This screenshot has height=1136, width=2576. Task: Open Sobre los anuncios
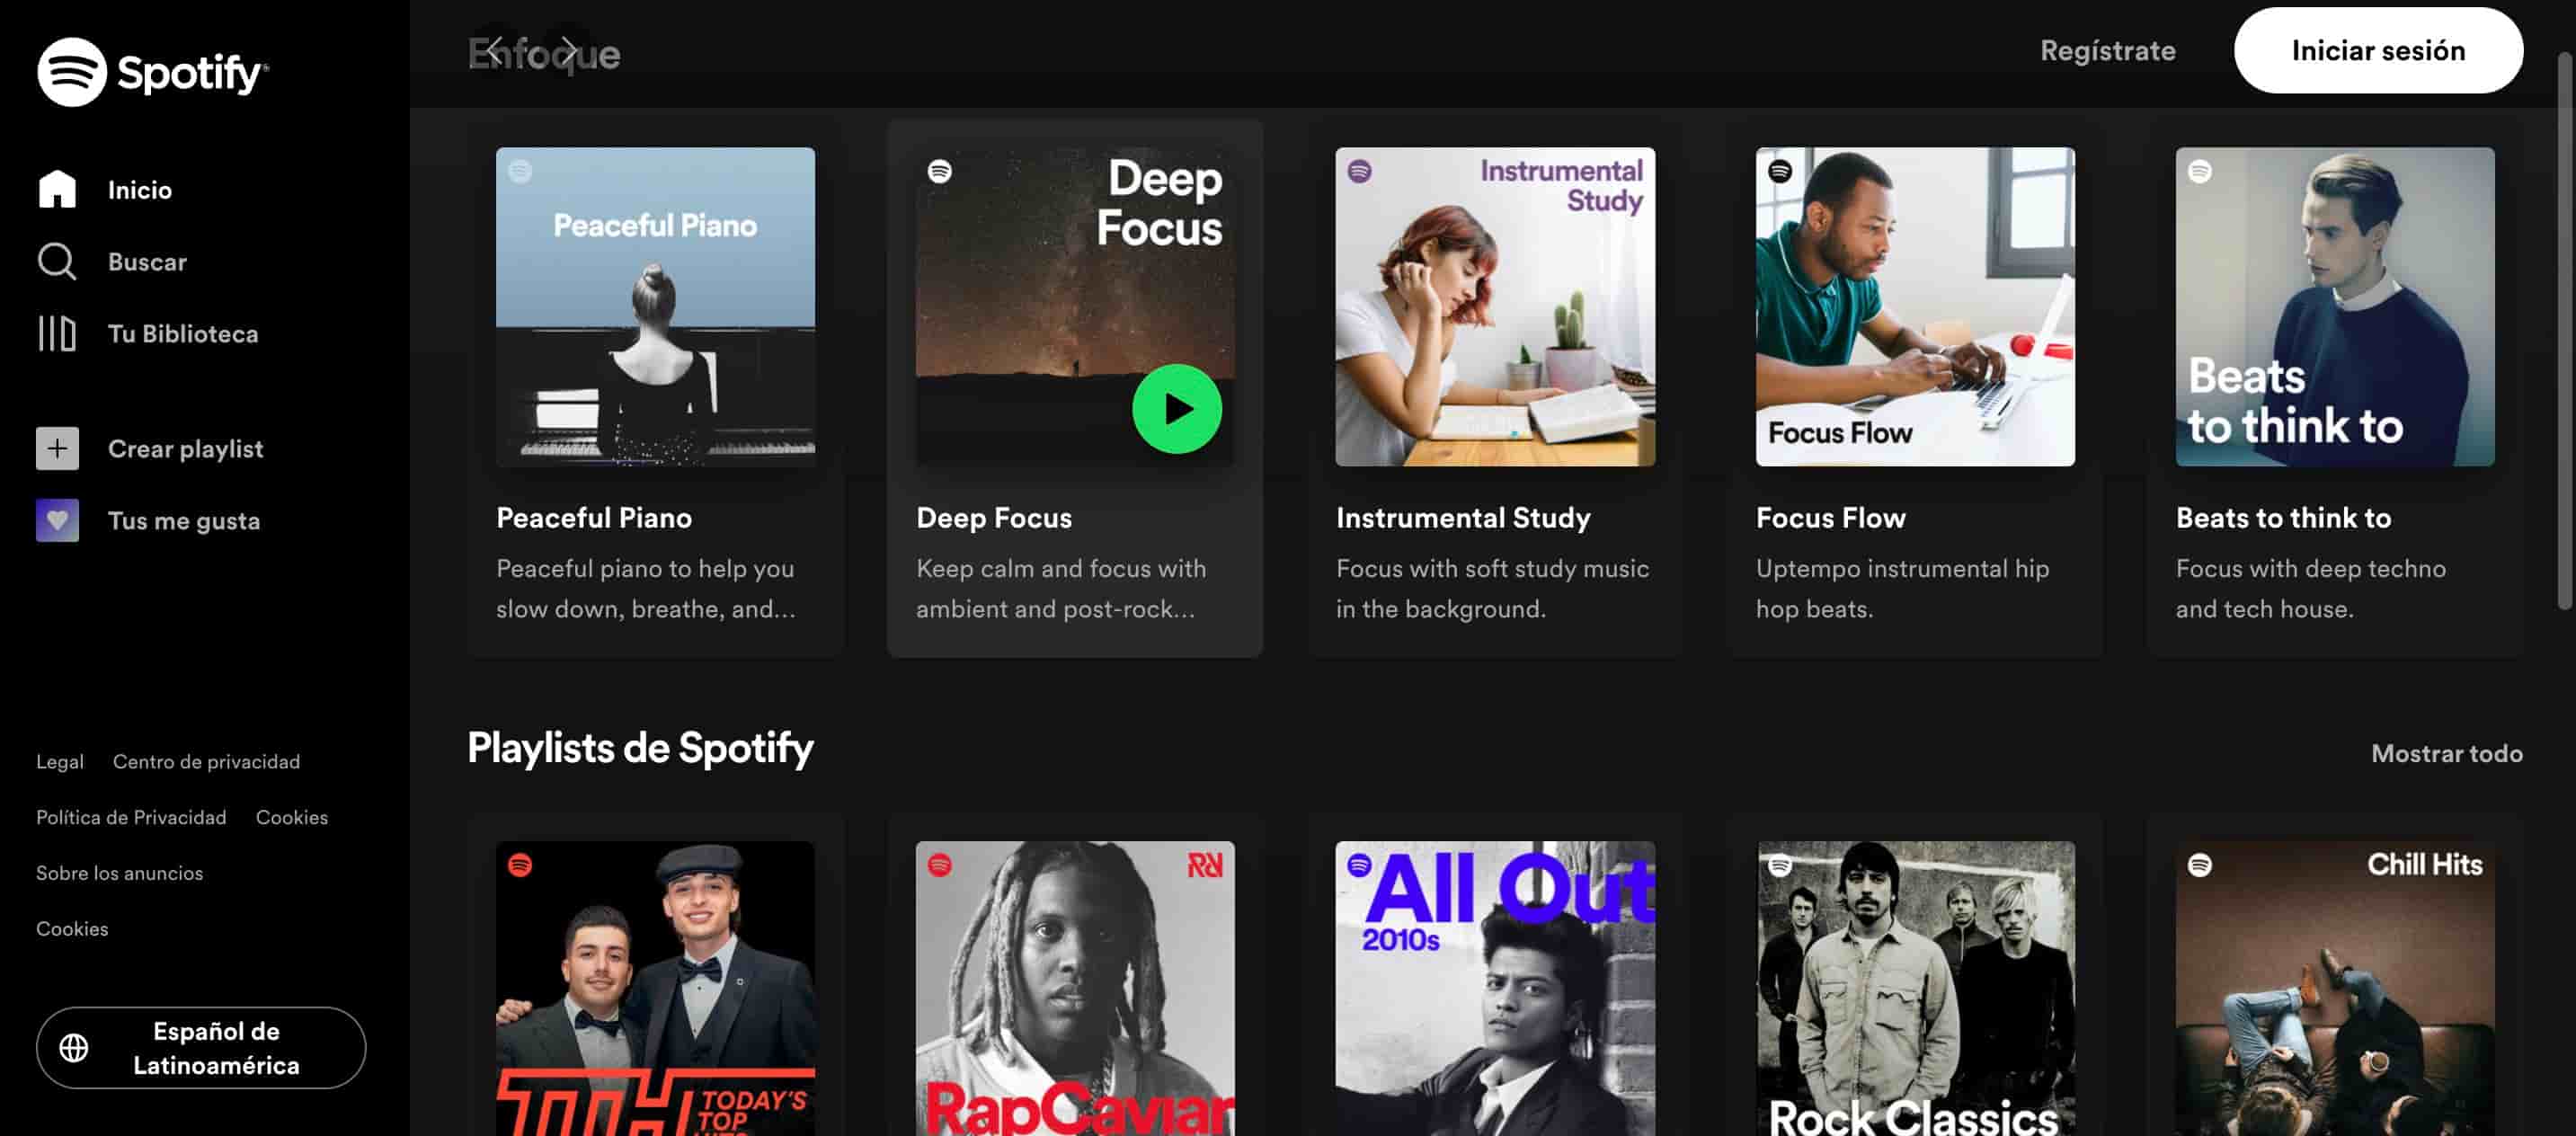[x=120, y=873]
